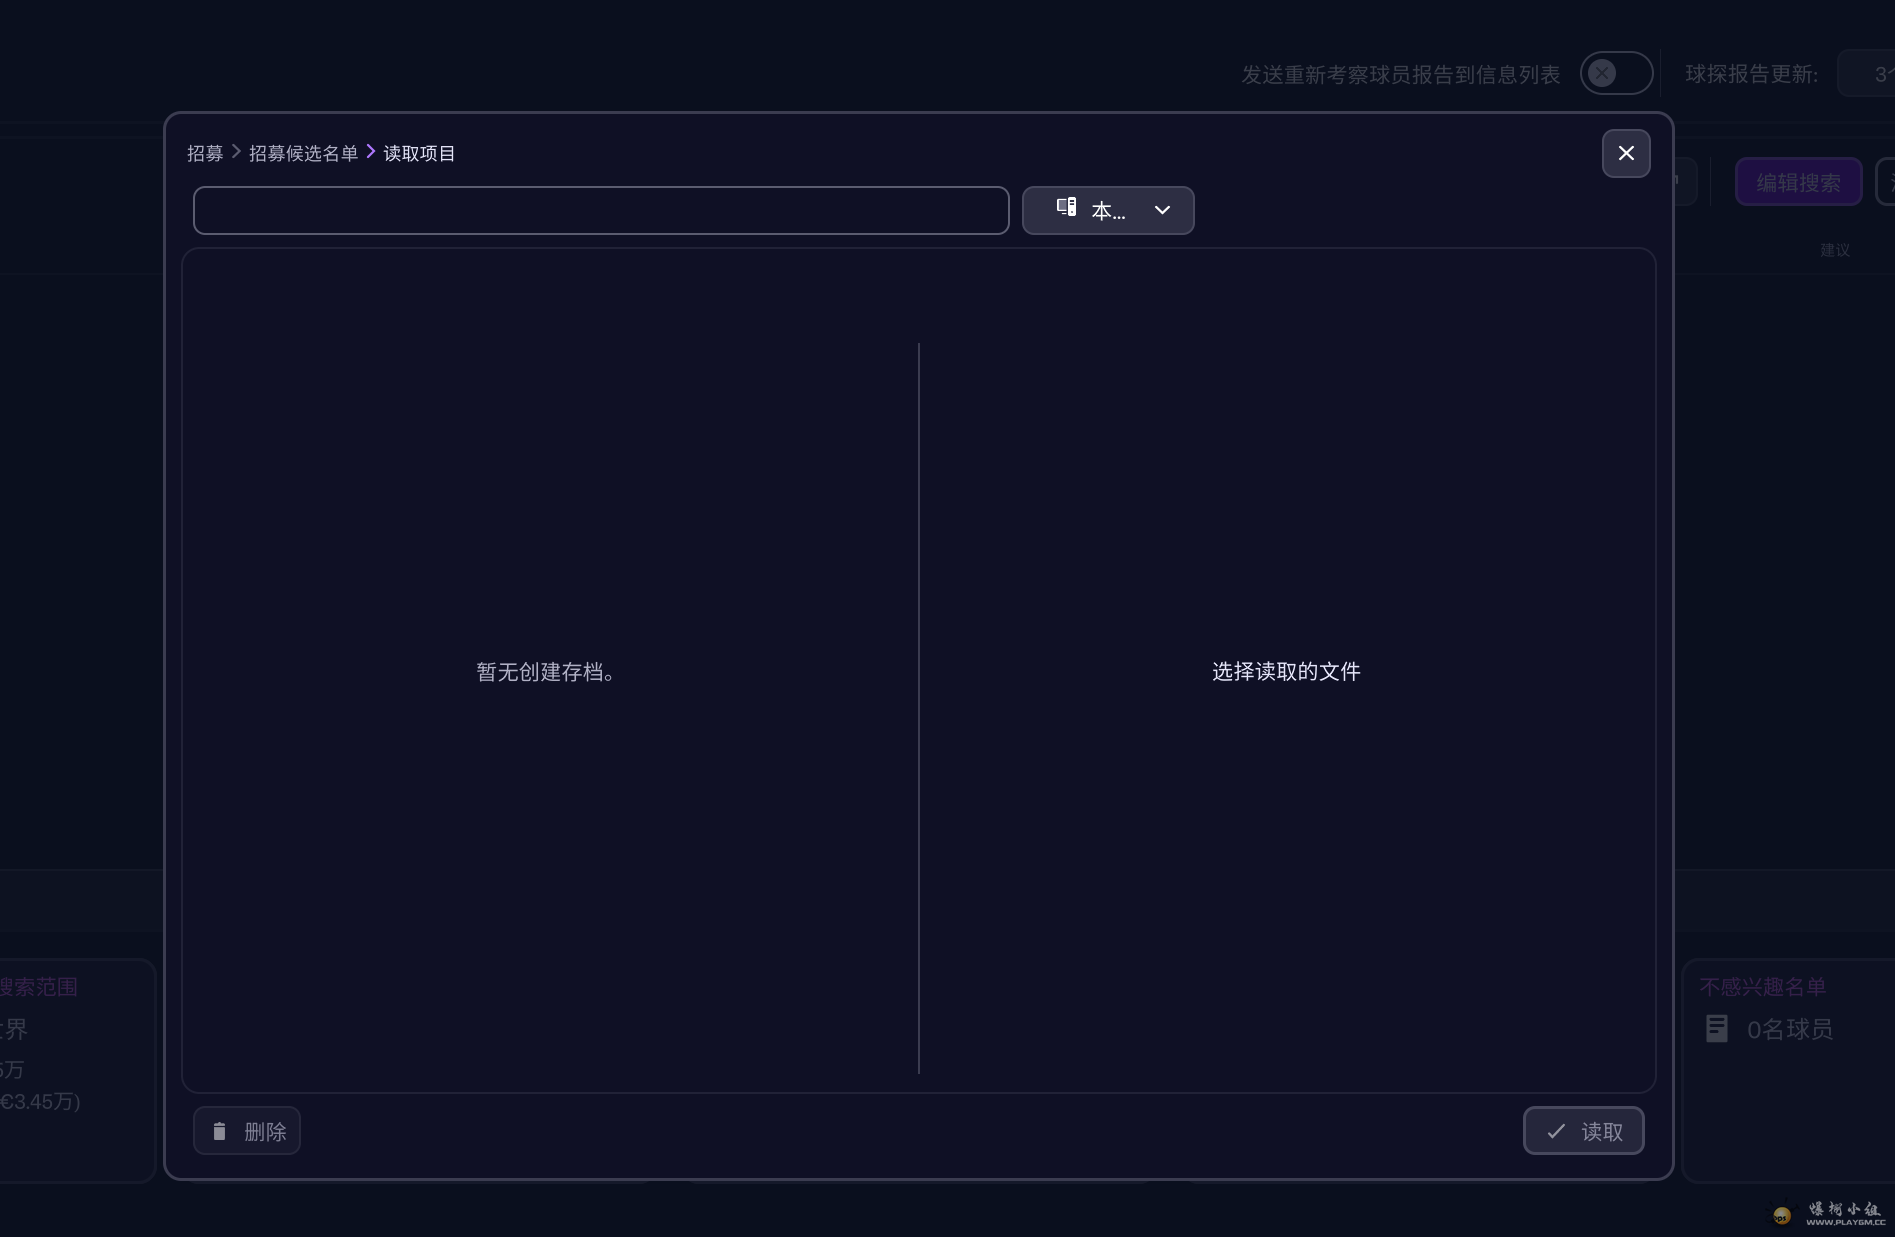The width and height of the screenshot is (1895, 1237).
Task: Click the trash icon on the 删除 button
Action: click(220, 1131)
